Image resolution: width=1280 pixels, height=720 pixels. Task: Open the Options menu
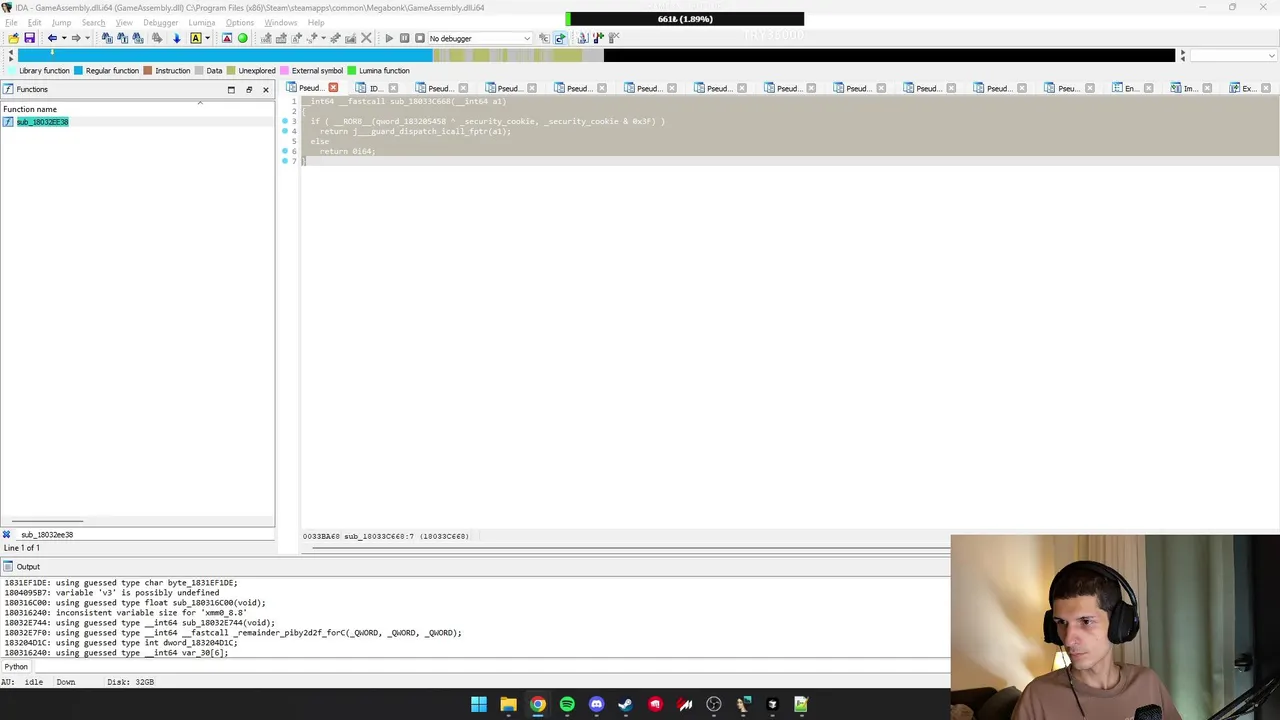tap(239, 22)
